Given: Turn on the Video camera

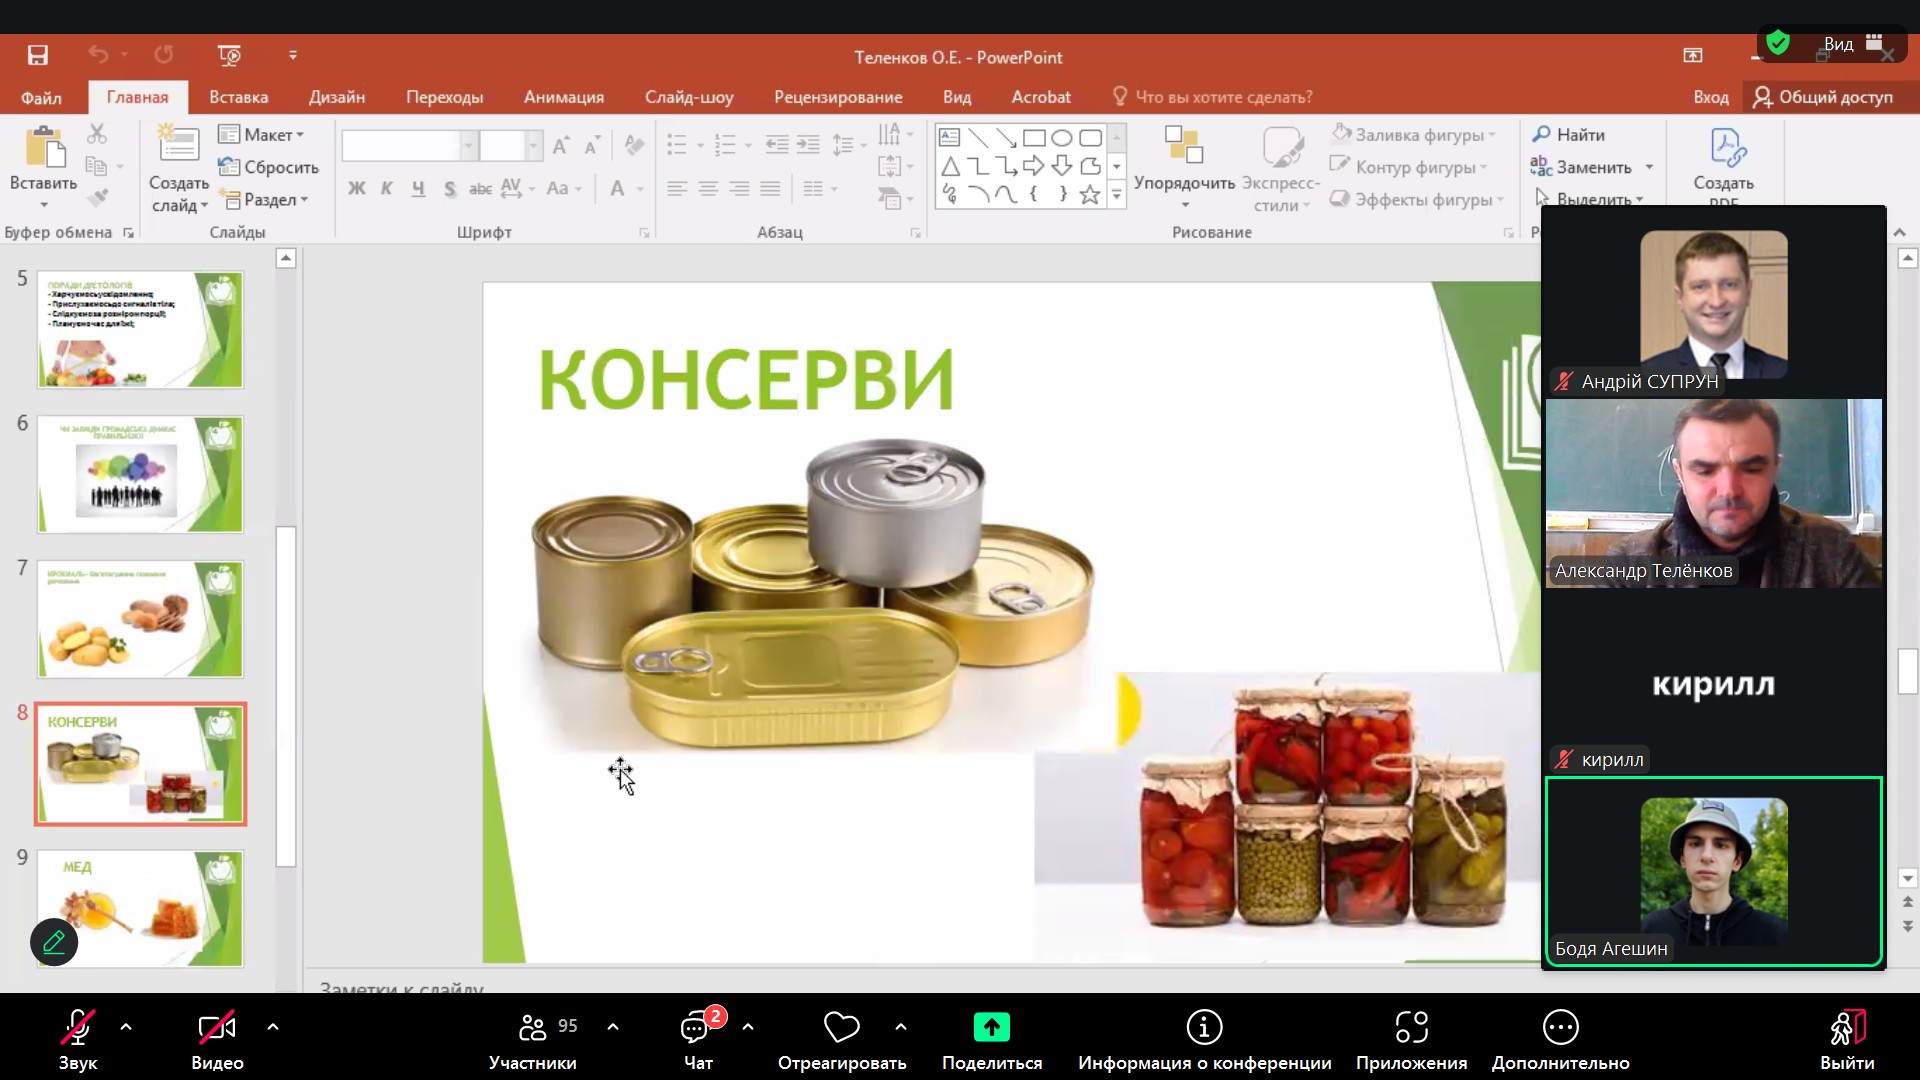Looking at the screenshot, I should (217, 1028).
